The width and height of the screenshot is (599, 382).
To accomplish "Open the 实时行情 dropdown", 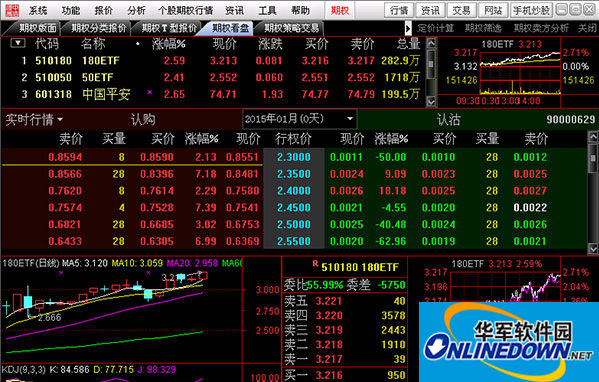I will tap(34, 120).
